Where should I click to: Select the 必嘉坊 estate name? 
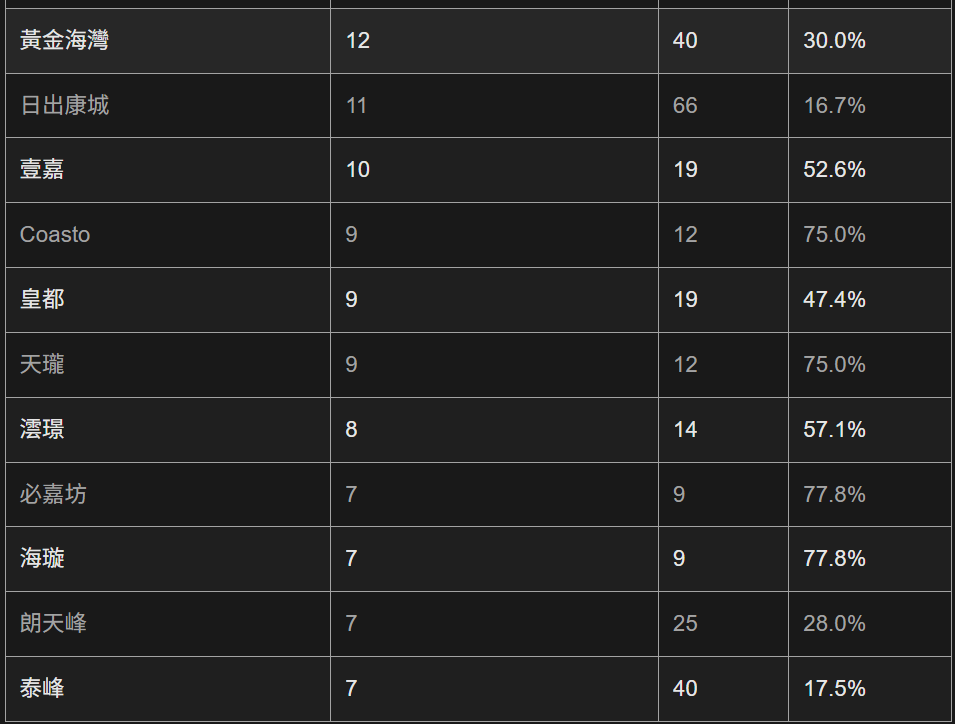(53, 494)
